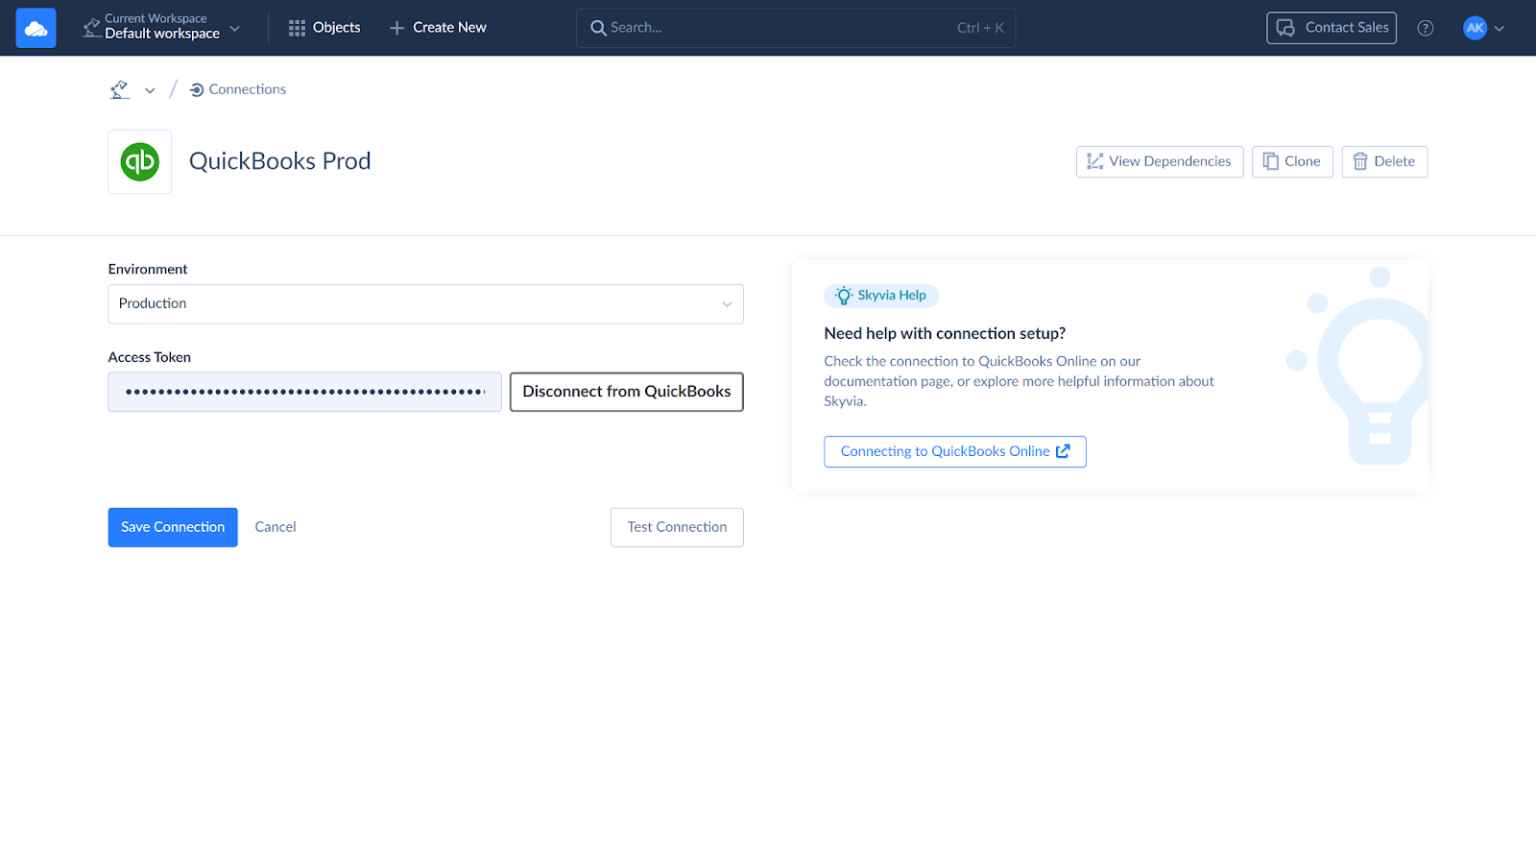Disconnect from QuickBooks
This screenshot has height=864, width=1536.
pos(626,392)
